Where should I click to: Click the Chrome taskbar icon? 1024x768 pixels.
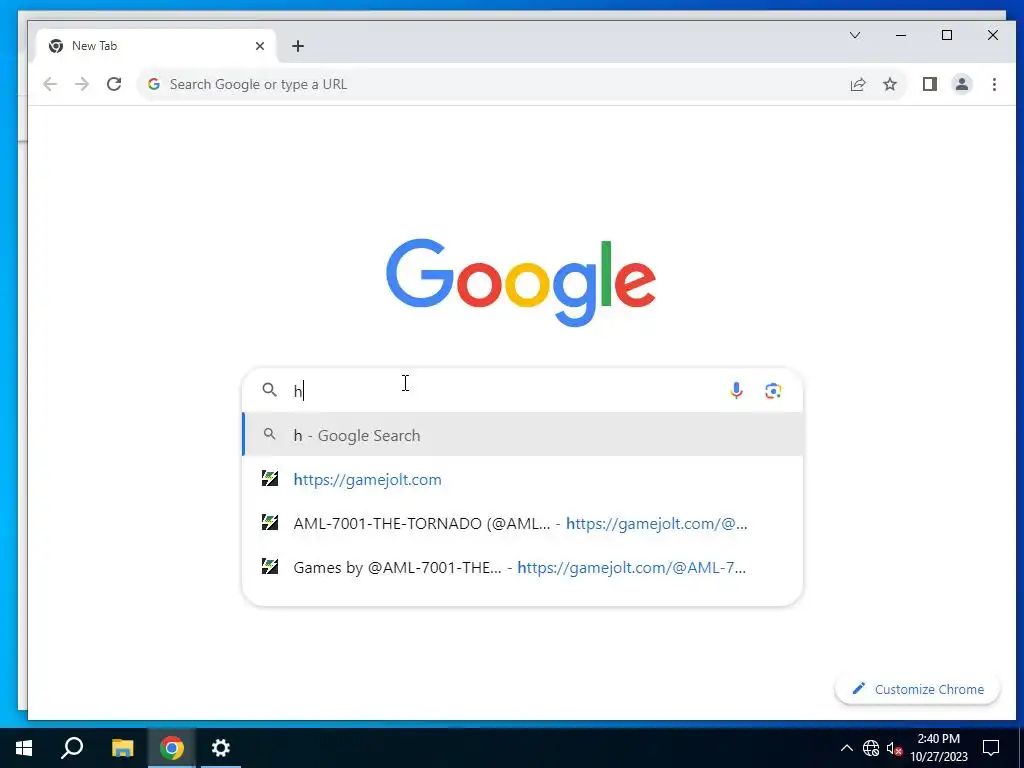click(171, 748)
